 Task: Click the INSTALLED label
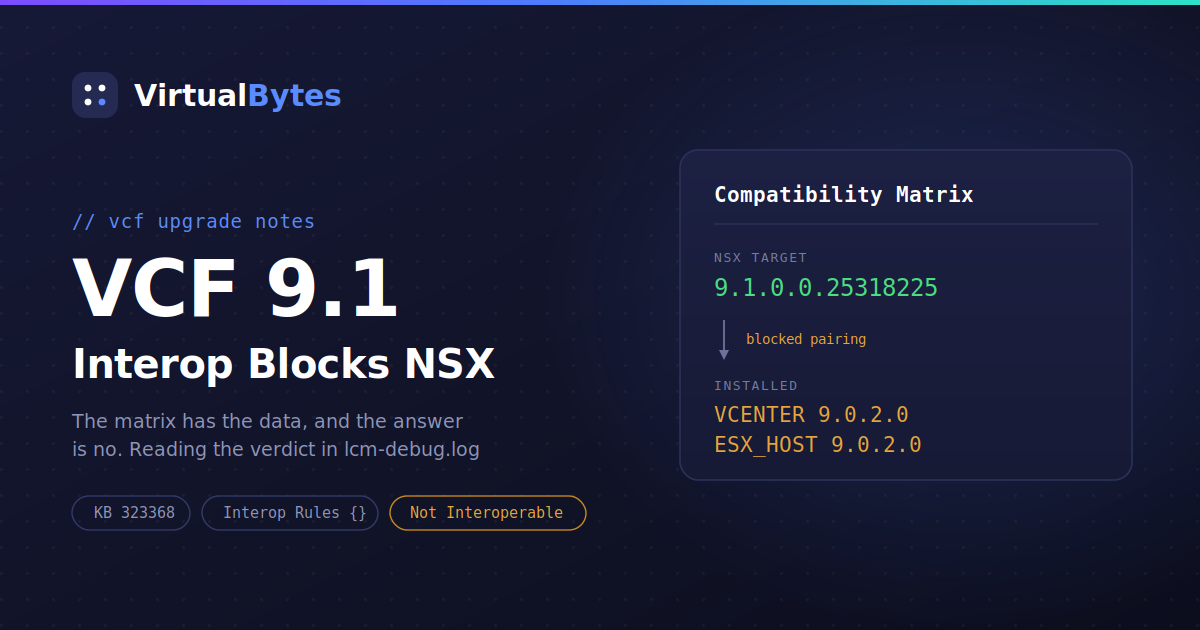(x=756, y=385)
